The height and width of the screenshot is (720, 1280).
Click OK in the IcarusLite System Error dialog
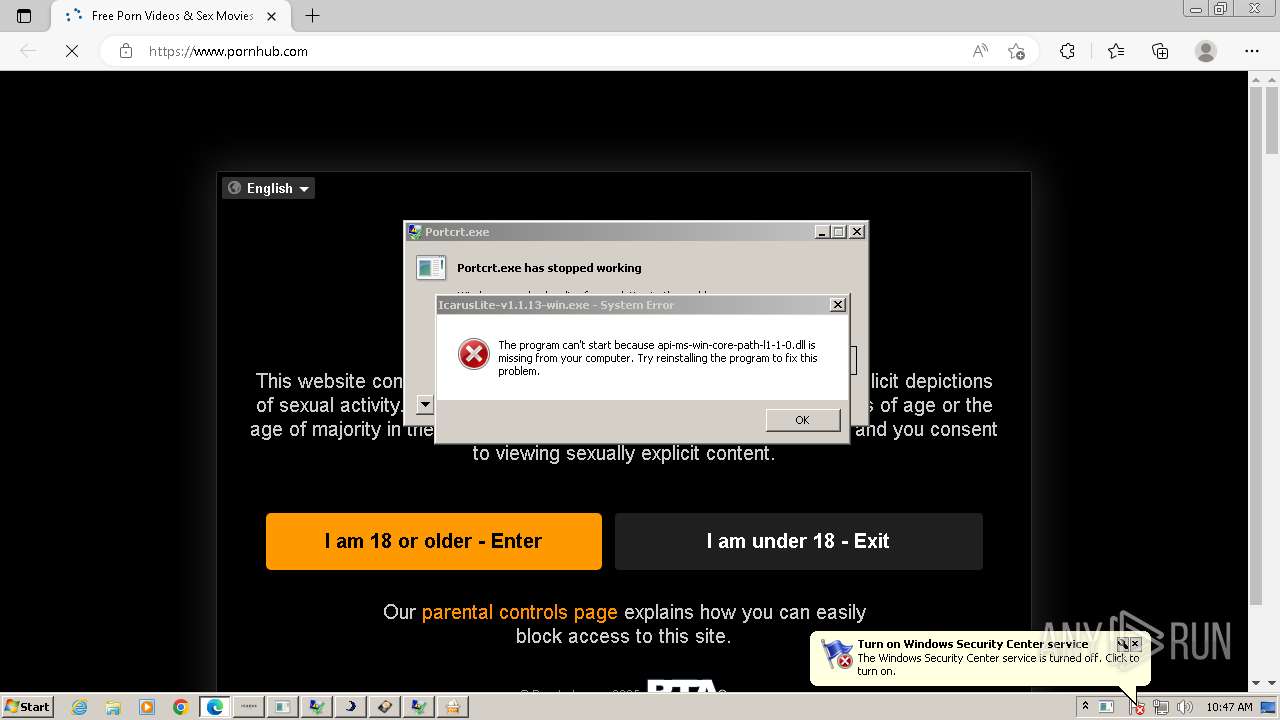point(802,420)
